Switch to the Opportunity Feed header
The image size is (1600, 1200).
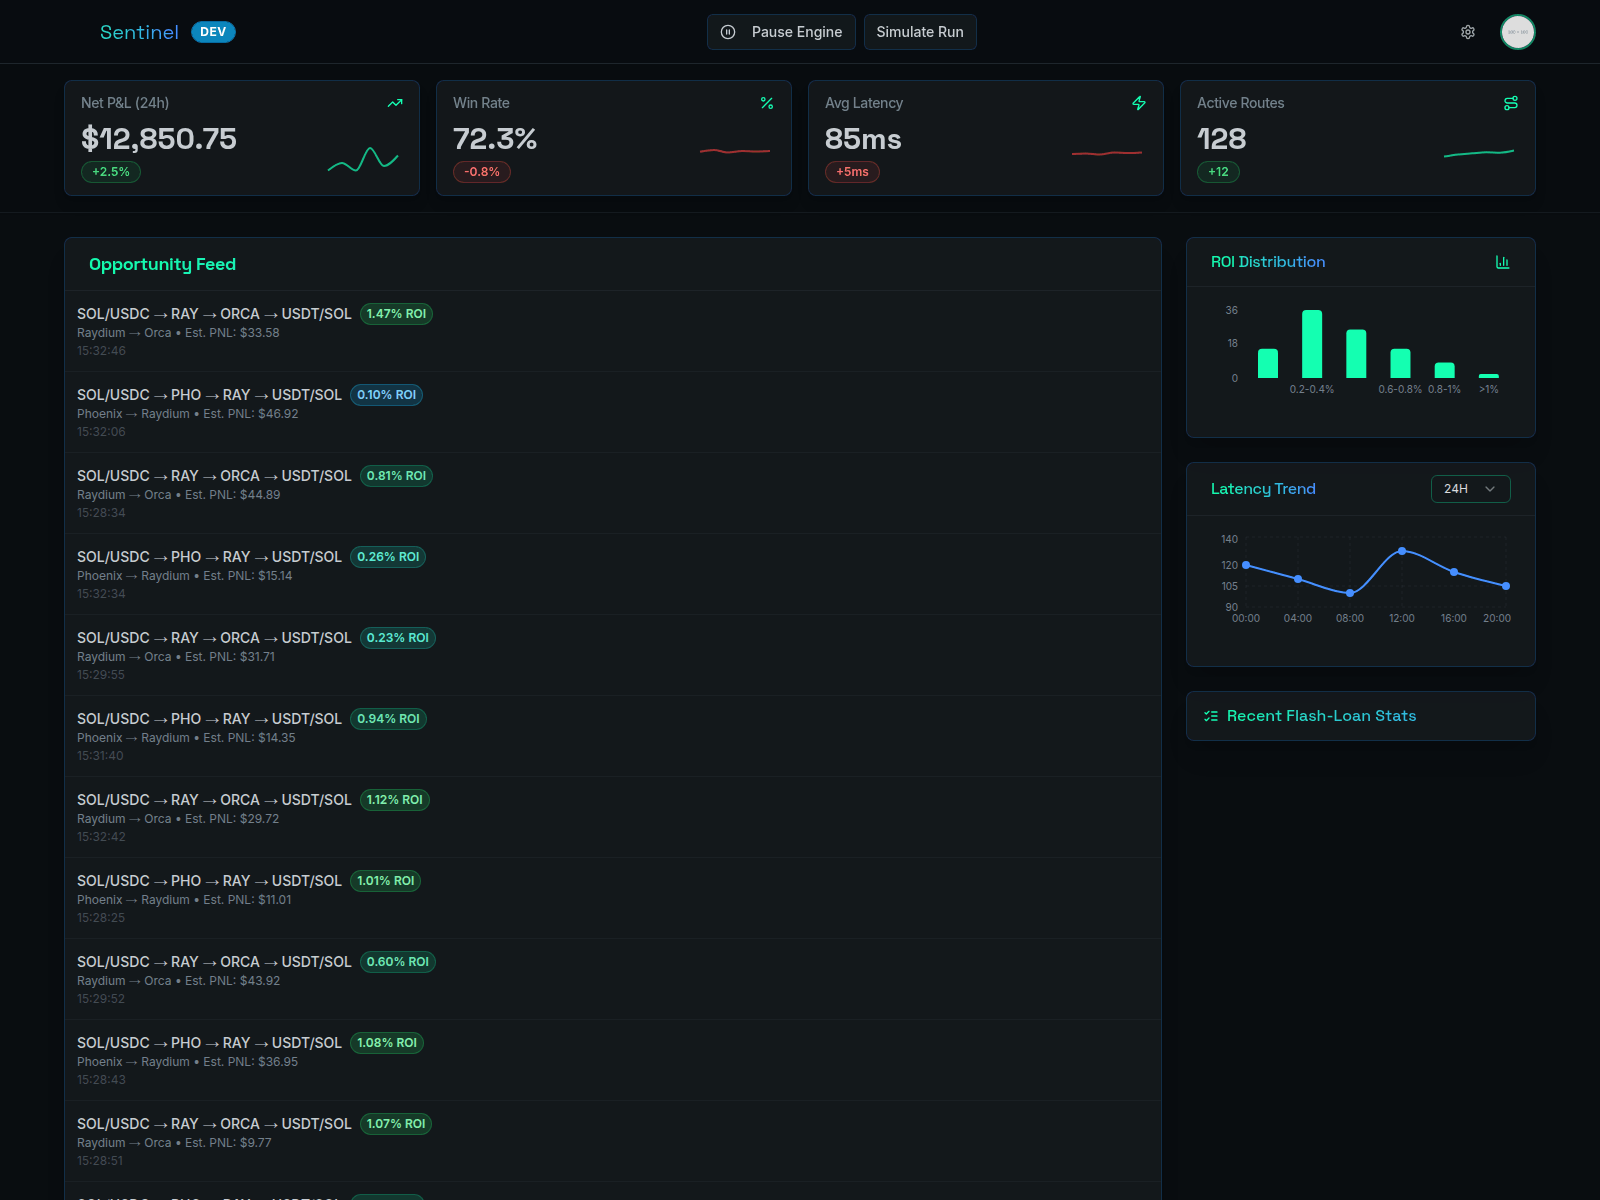click(162, 264)
